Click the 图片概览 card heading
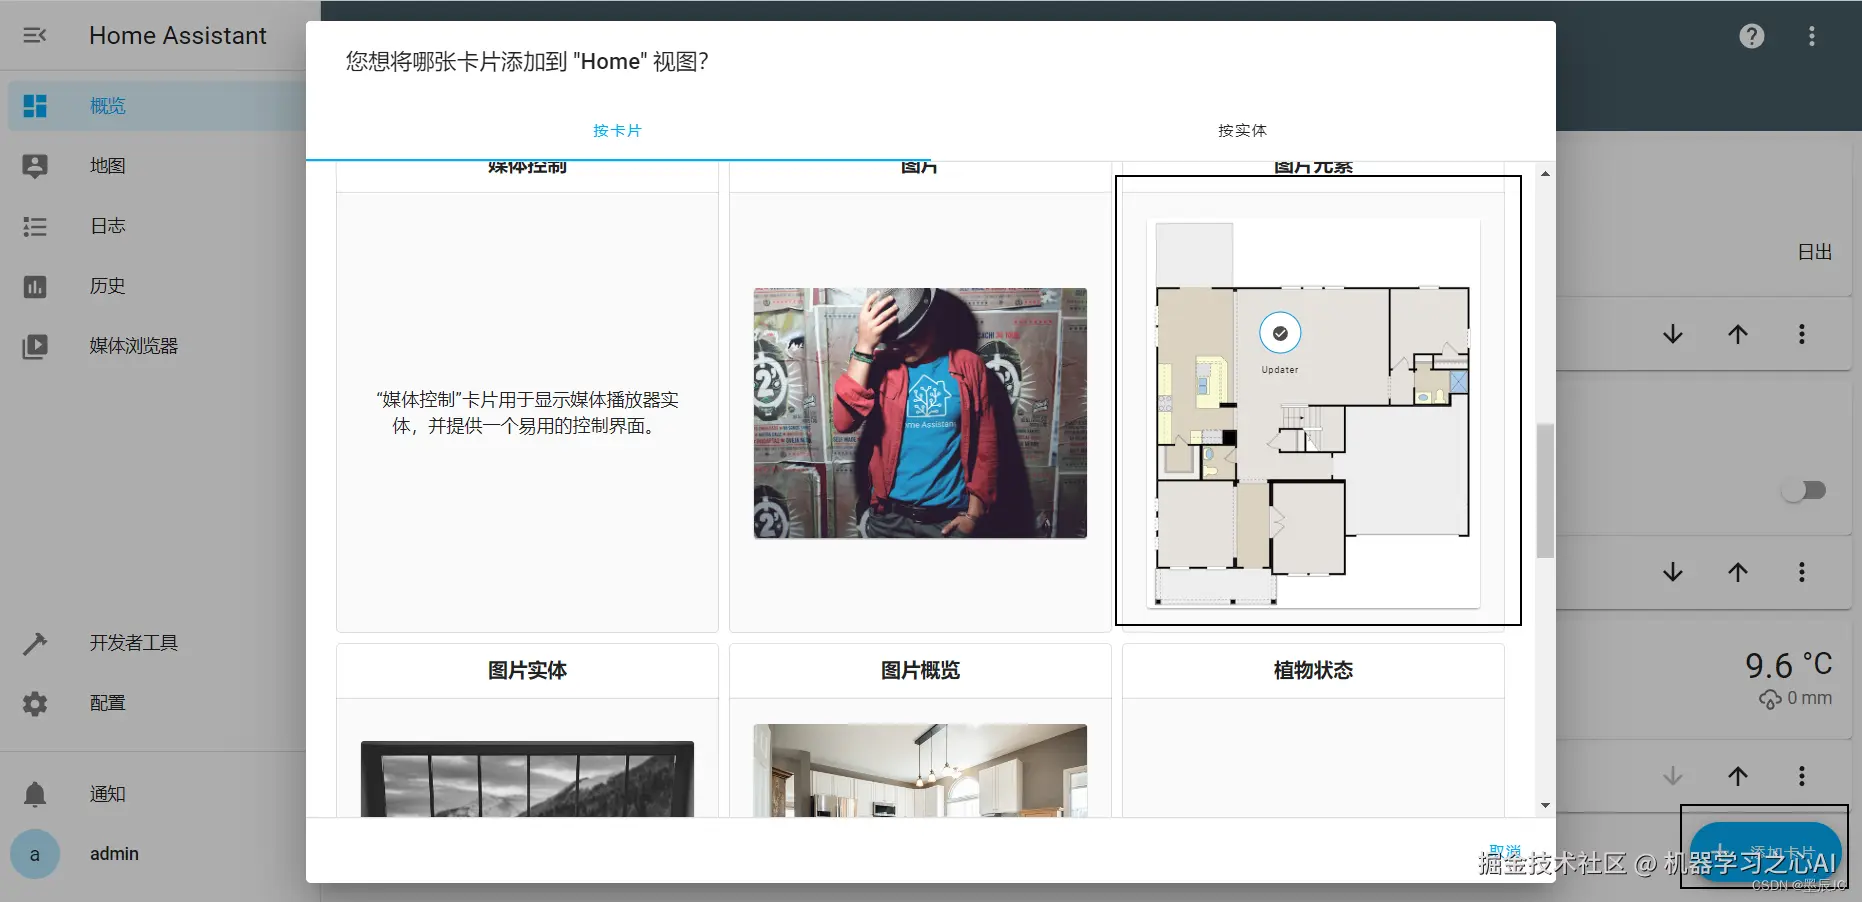The height and width of the screenshot is (902, 1862). tap(920, 670)
